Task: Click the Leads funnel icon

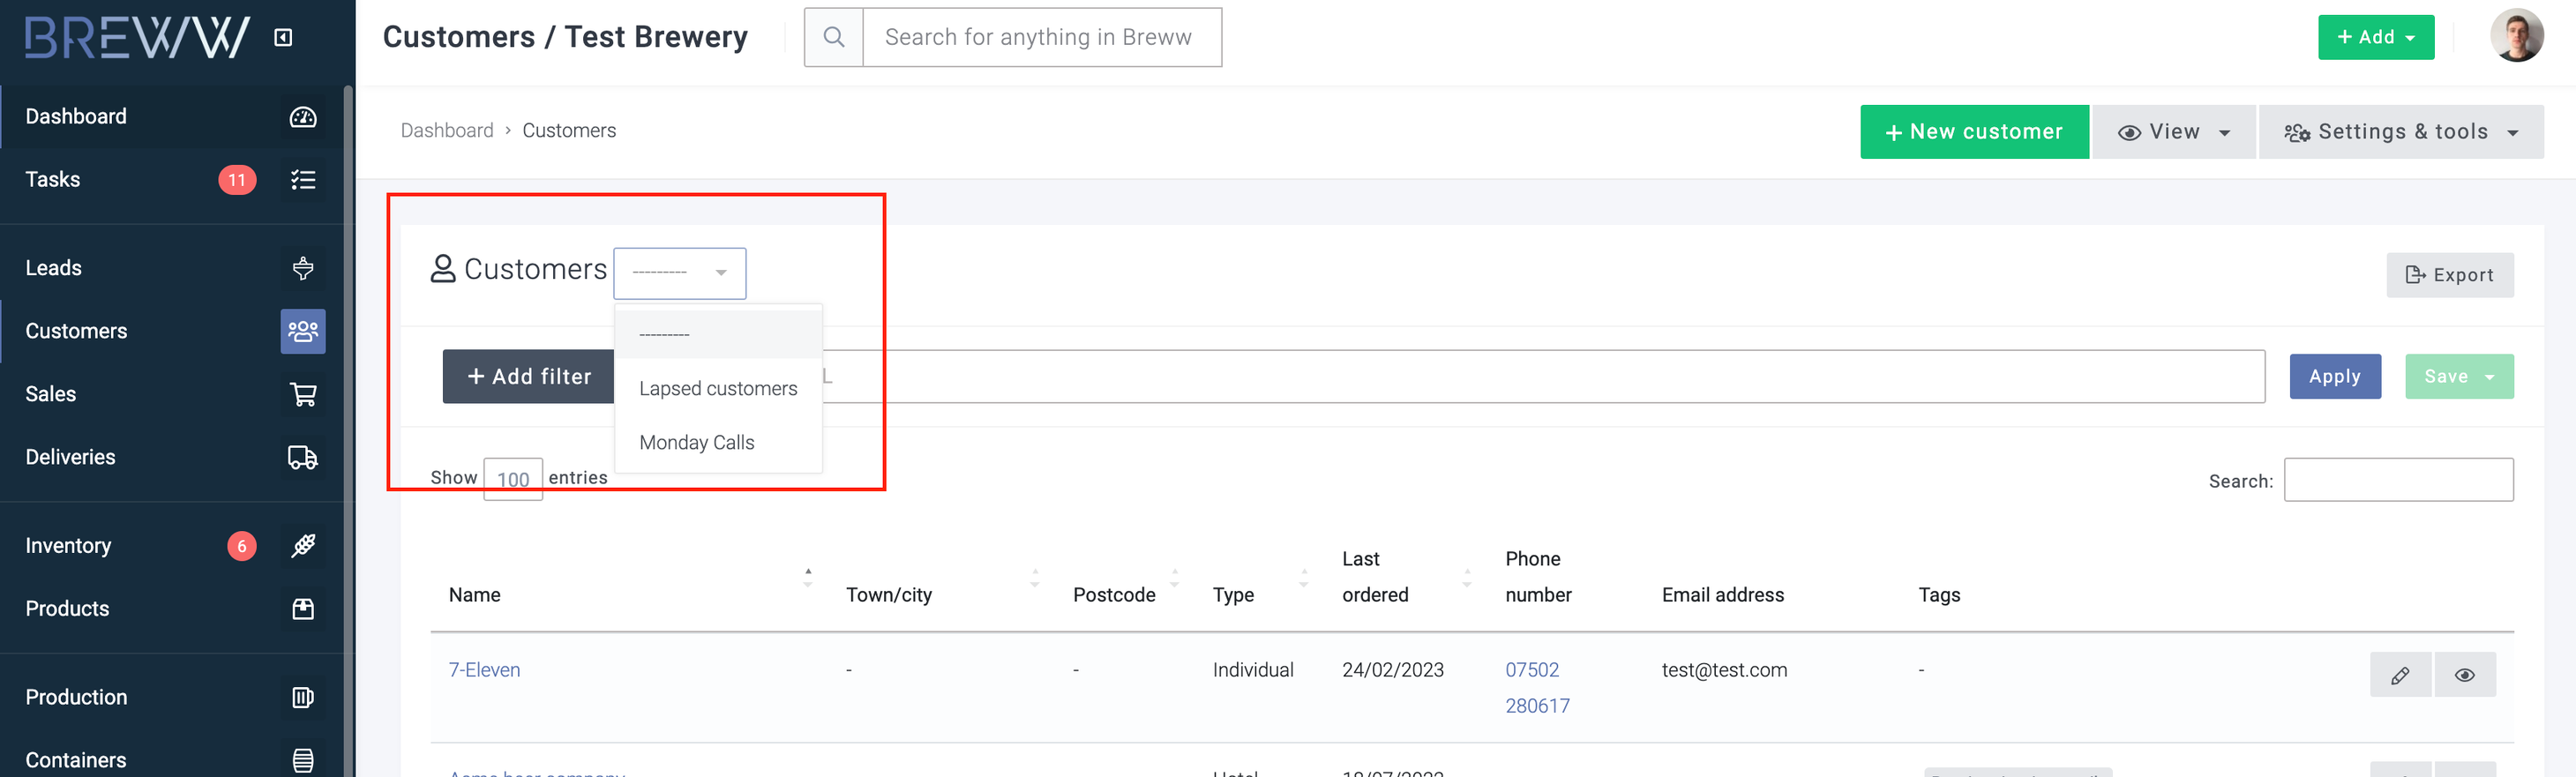Action: coord(303,268)
